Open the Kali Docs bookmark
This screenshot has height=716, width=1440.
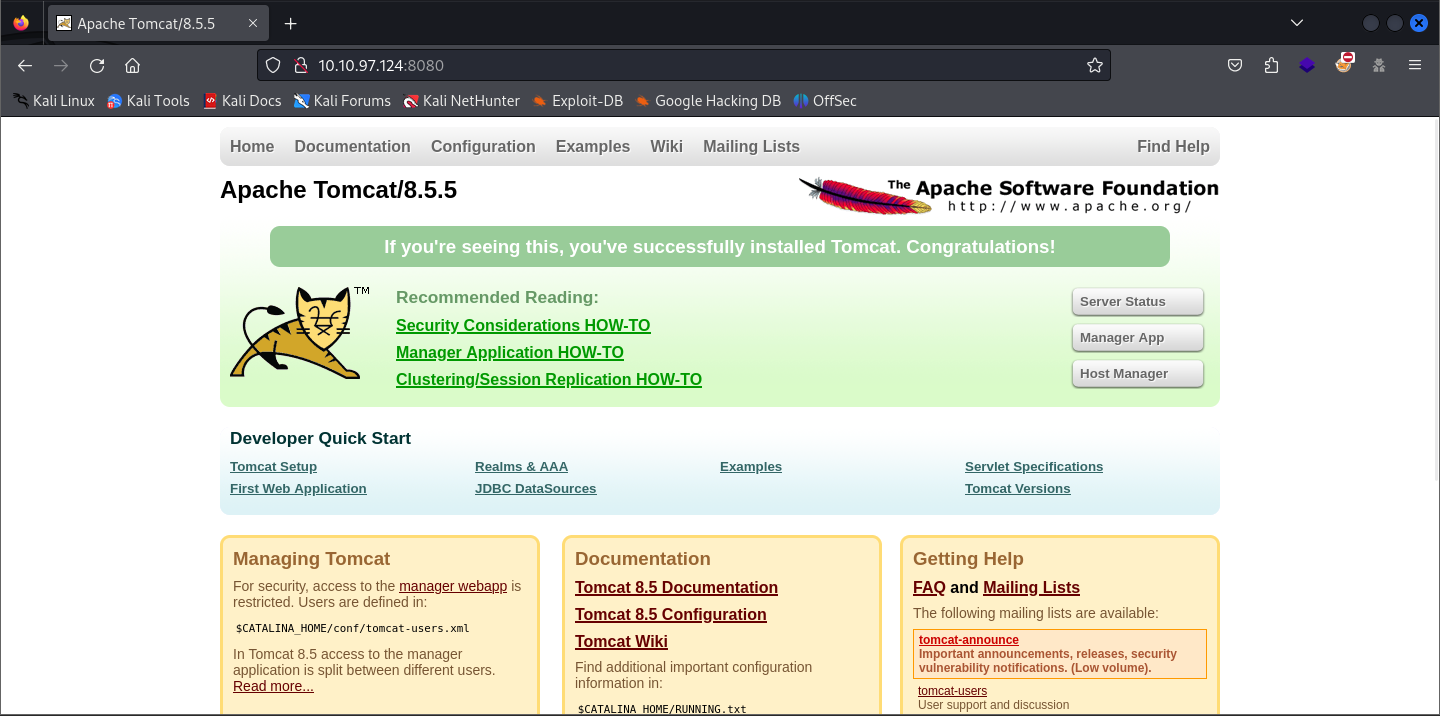[242, 100]
